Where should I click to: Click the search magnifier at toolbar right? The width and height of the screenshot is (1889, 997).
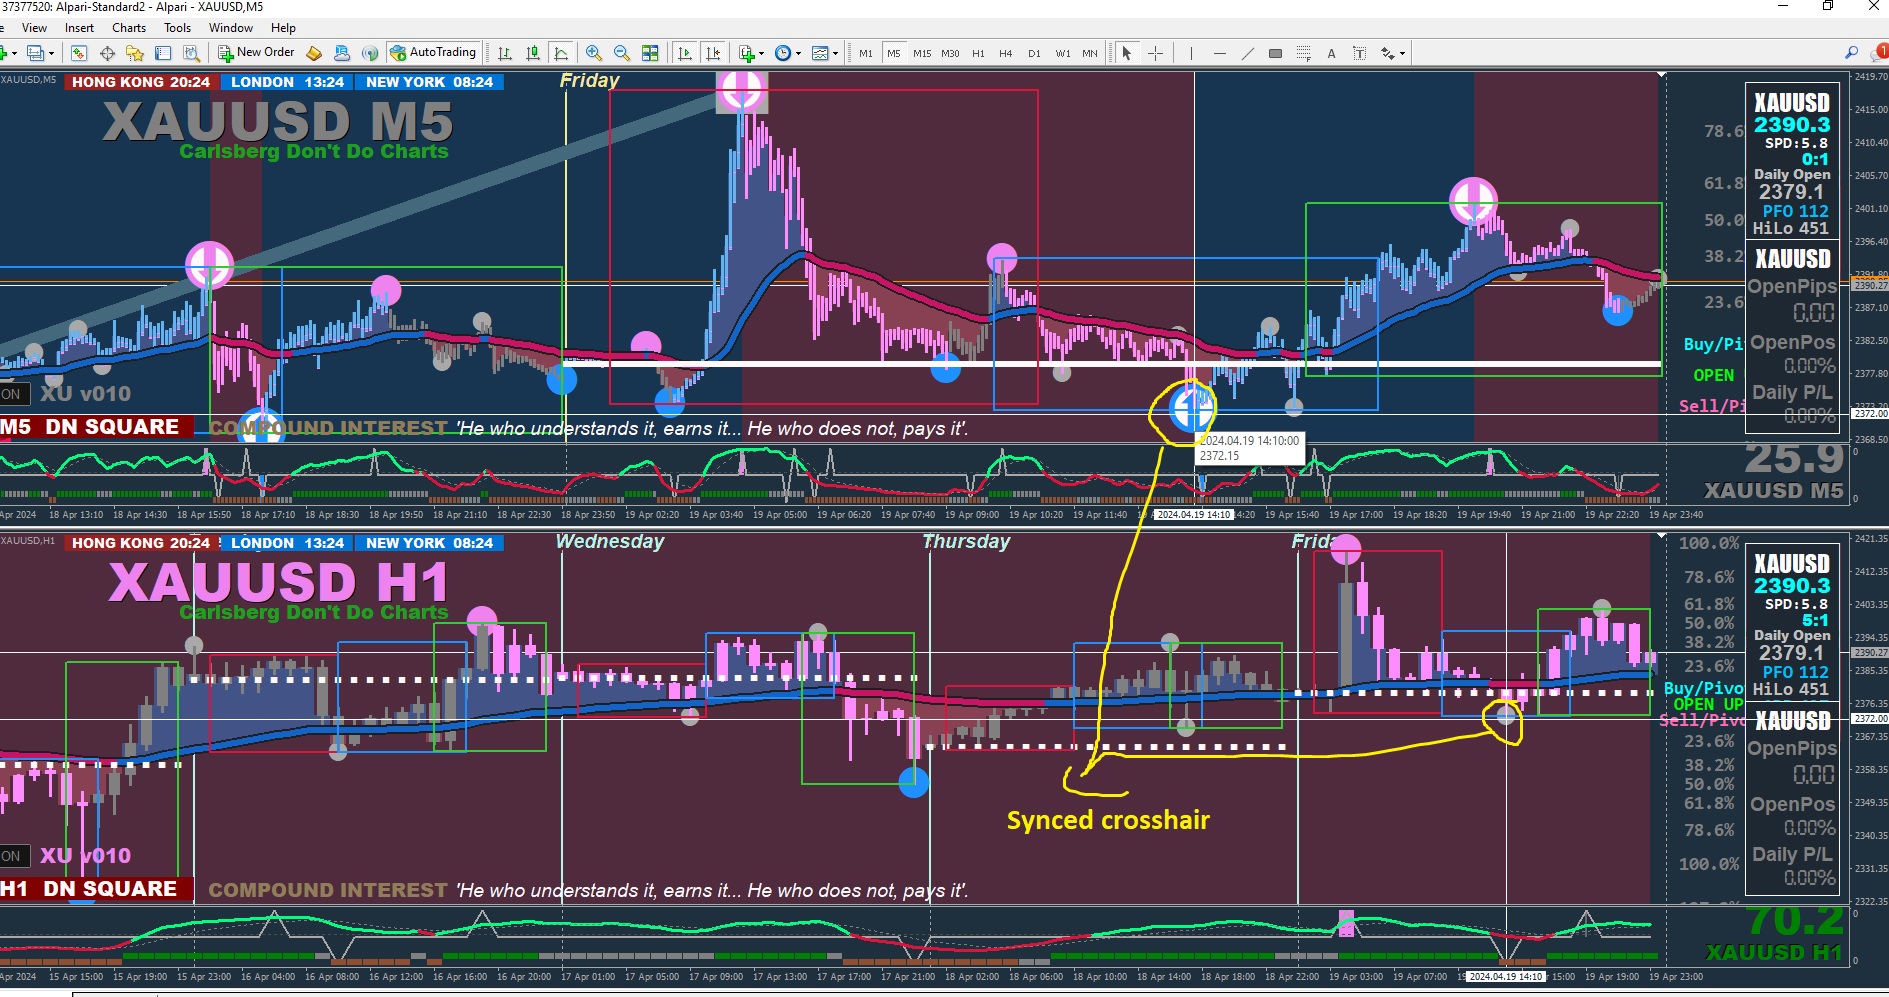click(1851, 53)
